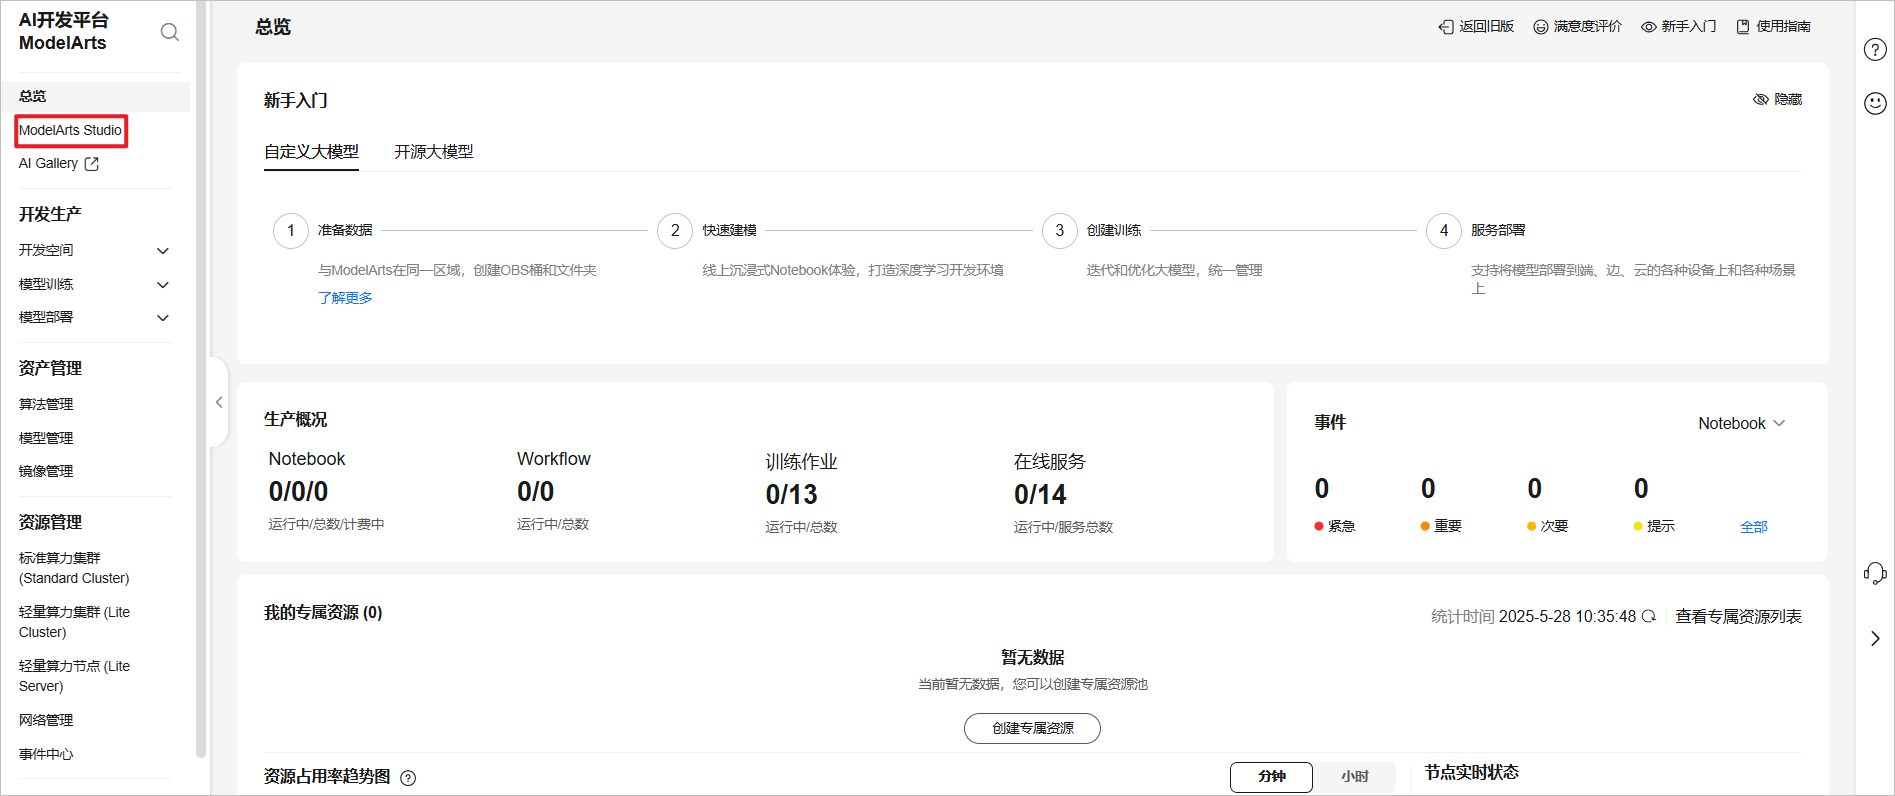Screen dimensions: 1895x796
Task: Open 查看专属资源列表 link
Action: point(1738,617)
